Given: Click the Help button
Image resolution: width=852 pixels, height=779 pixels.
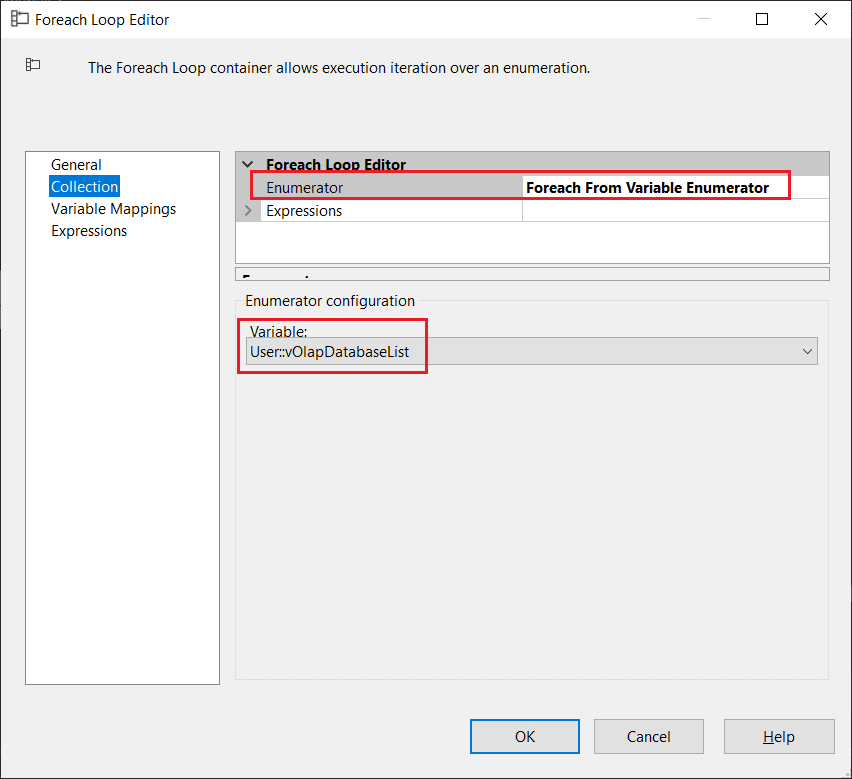Looking at the screenshot, I should pyautogui.click(x=779, y=737).
